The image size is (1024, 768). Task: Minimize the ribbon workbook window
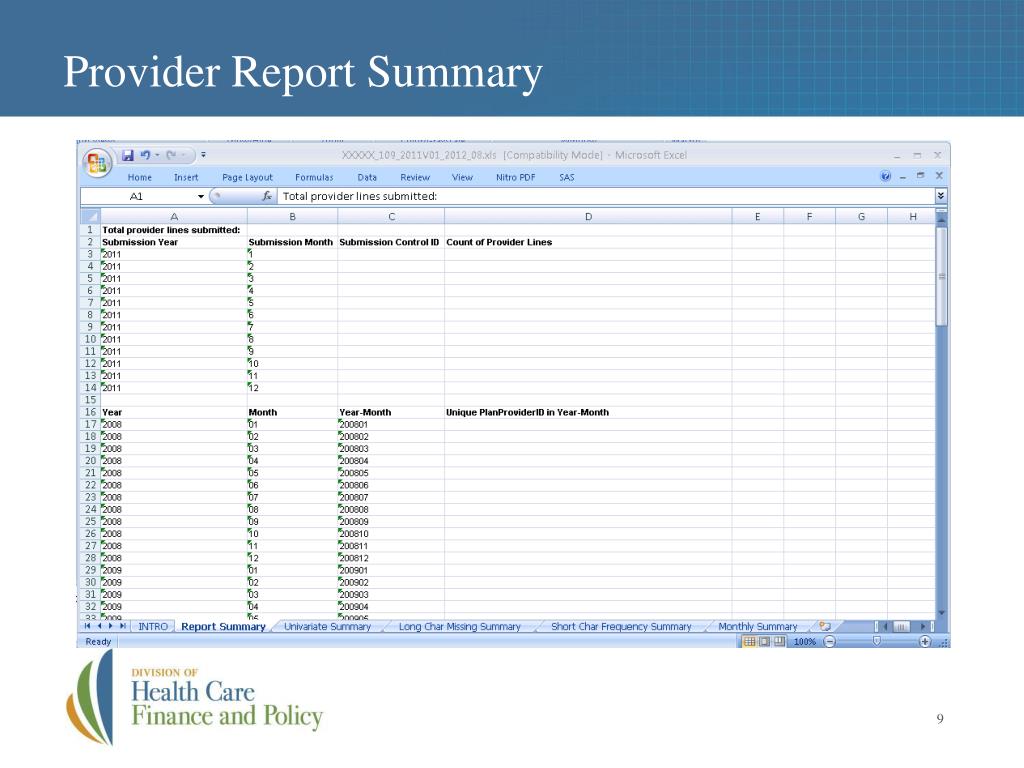903,177
